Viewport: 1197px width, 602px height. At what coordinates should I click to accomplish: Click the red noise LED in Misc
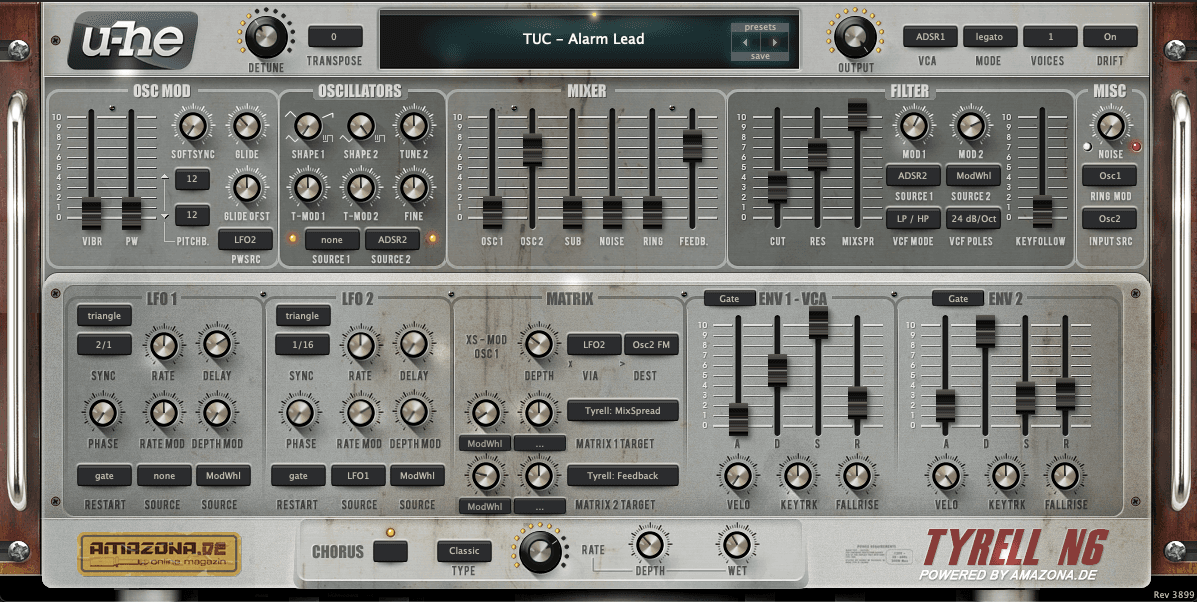1136,146
